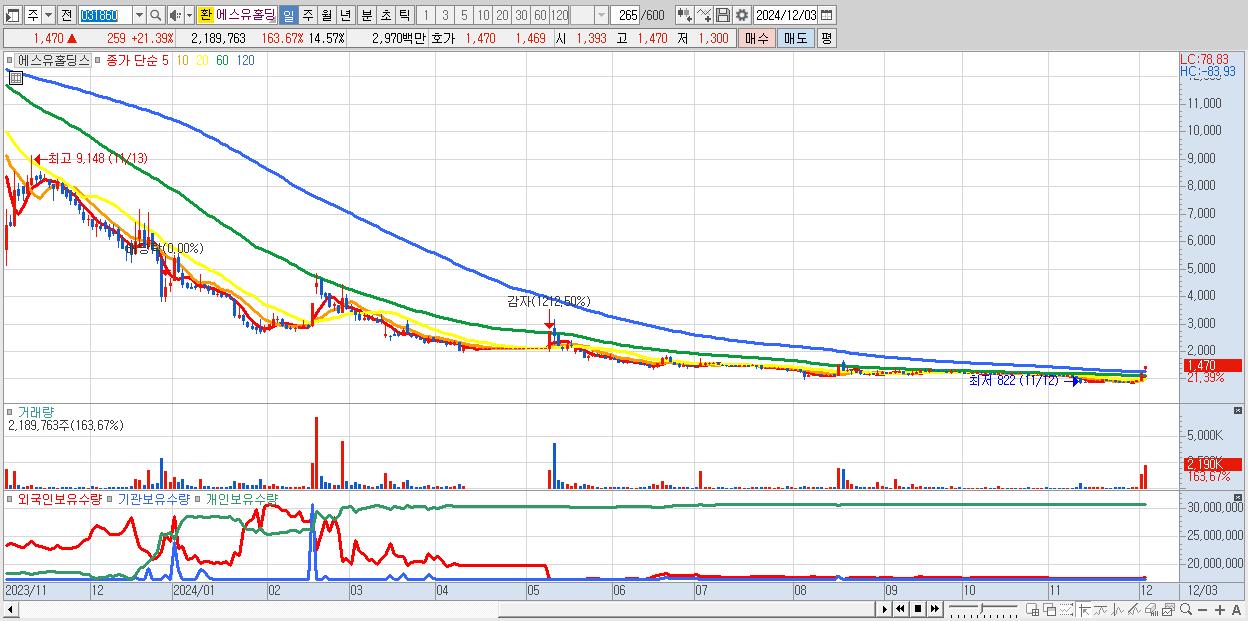The image size is (1248, 621).
Task: Click the add-region icon right of the speed slider
Action: [1033, 609]
